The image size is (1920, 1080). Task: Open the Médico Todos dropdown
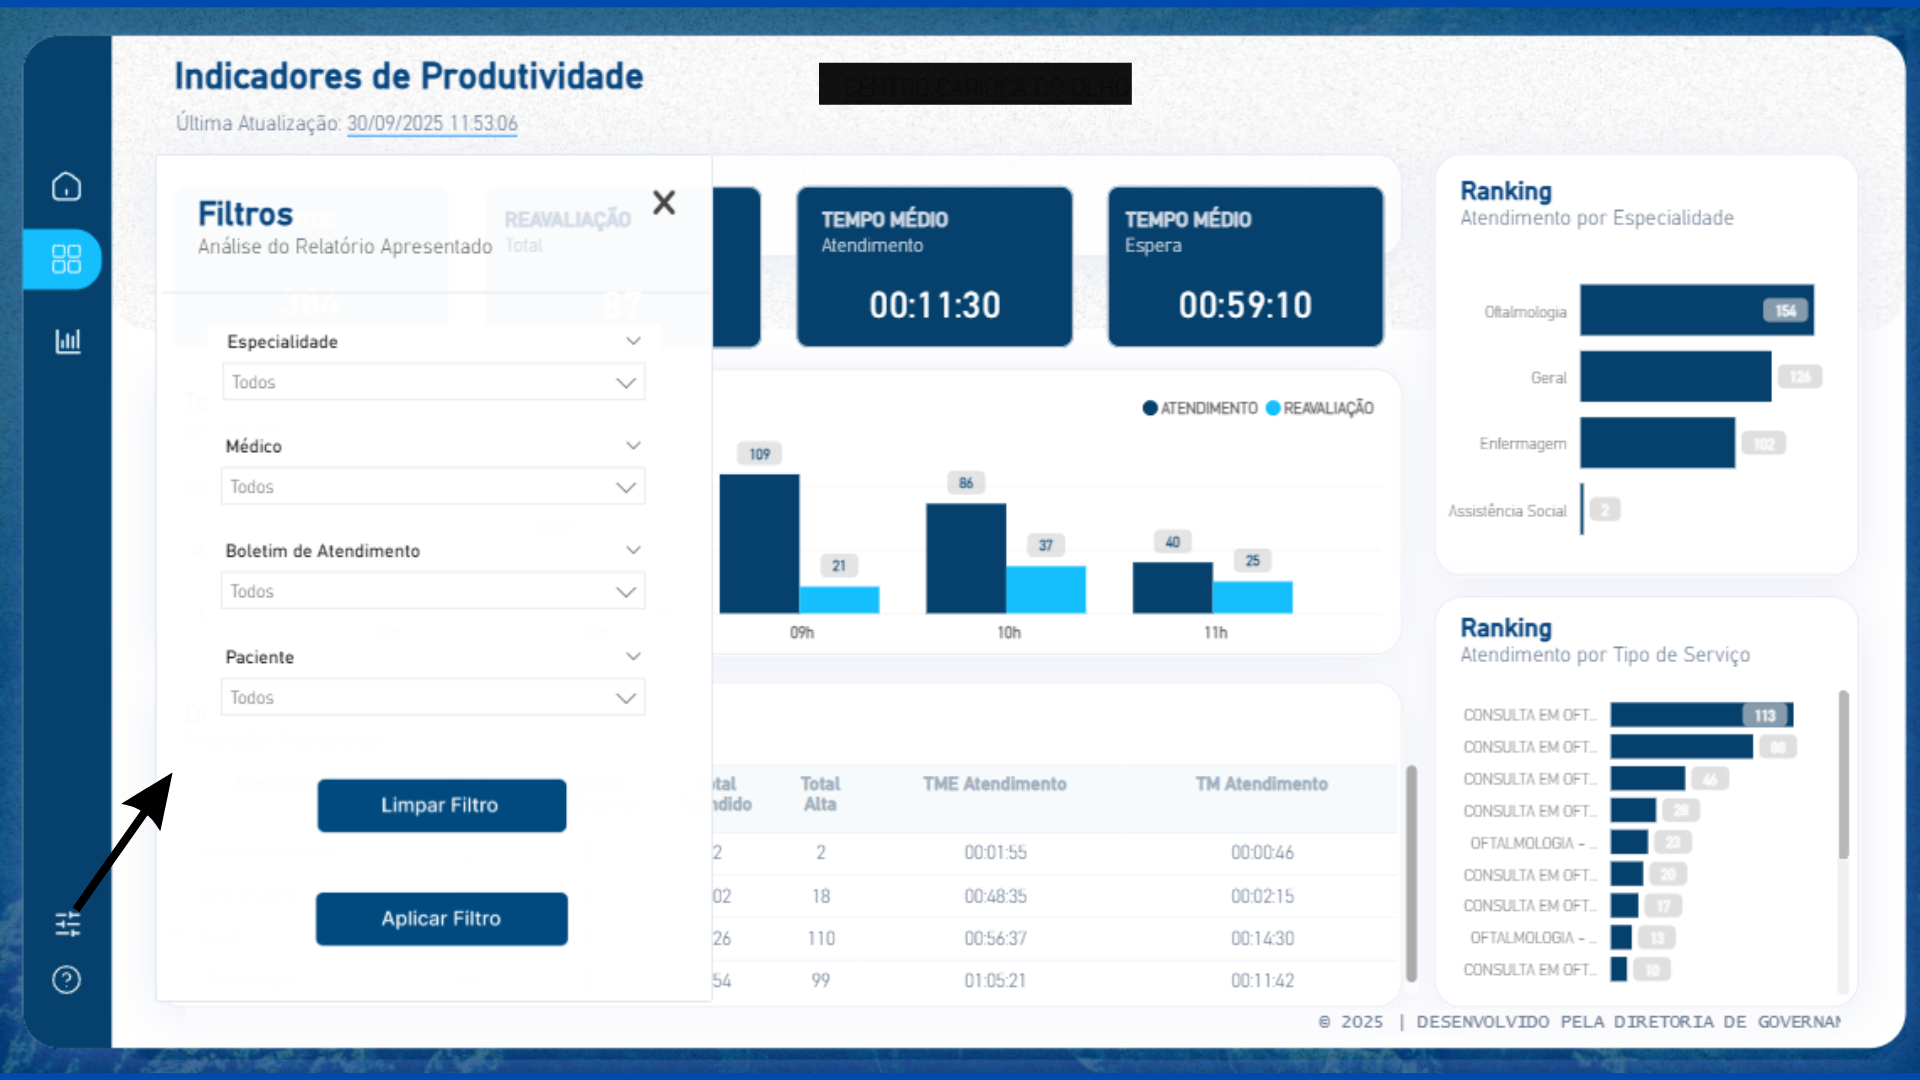tap(433, 487)
